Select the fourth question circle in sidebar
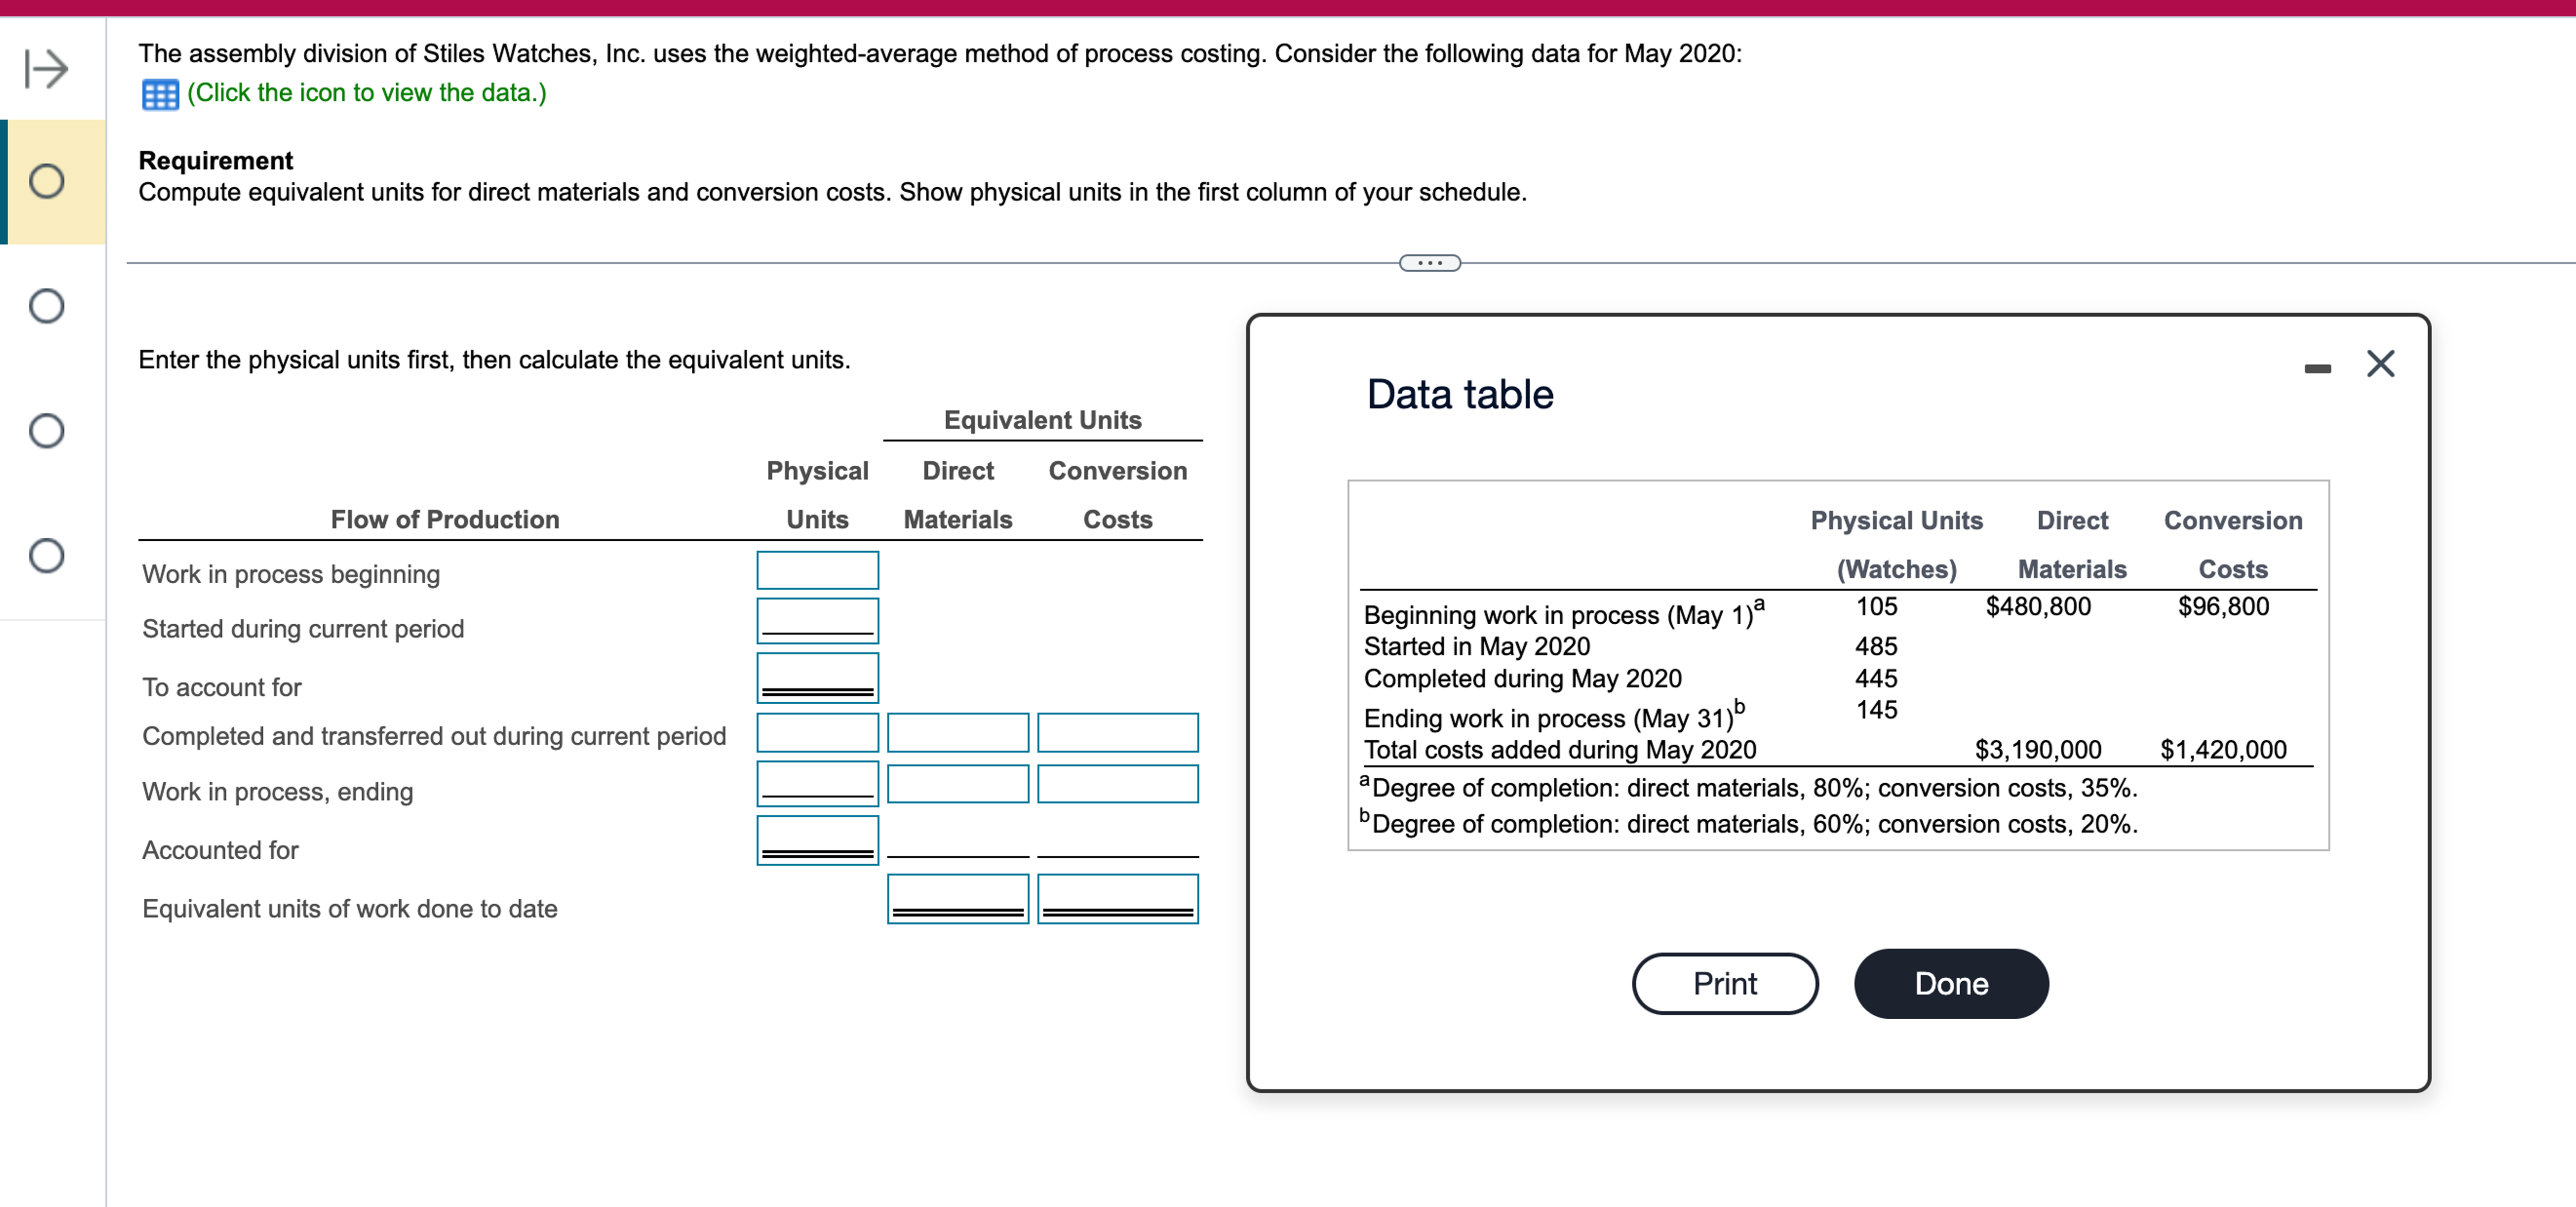Image resolution: width=2576 pixels, height=1207 pixels. 47,555
